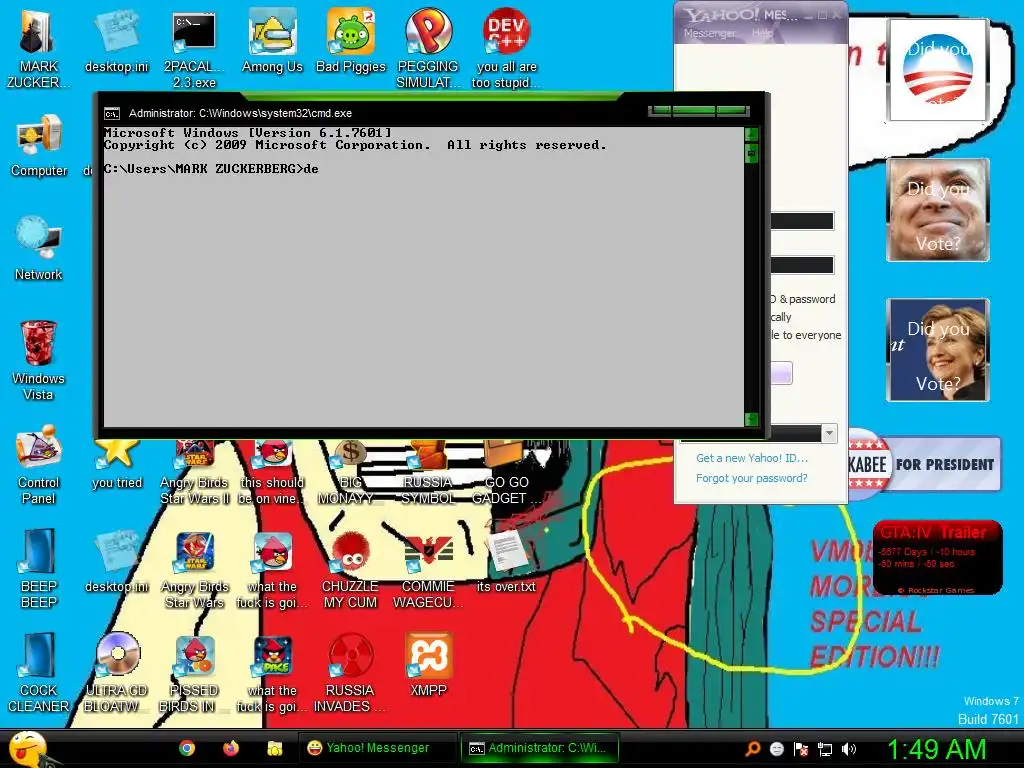Viewport: 1024px width, 768px height.
Task: Click the network tray icon
Action: 824,749
